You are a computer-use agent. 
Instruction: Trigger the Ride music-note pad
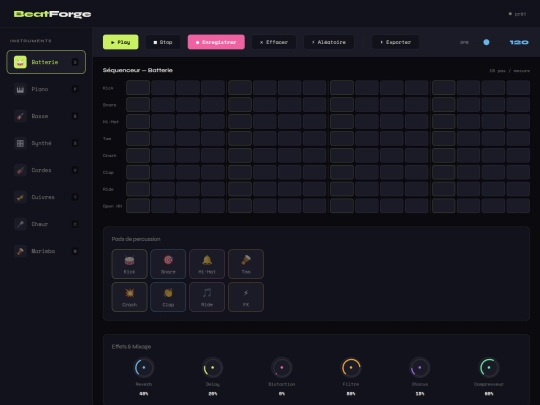point(207,297)
